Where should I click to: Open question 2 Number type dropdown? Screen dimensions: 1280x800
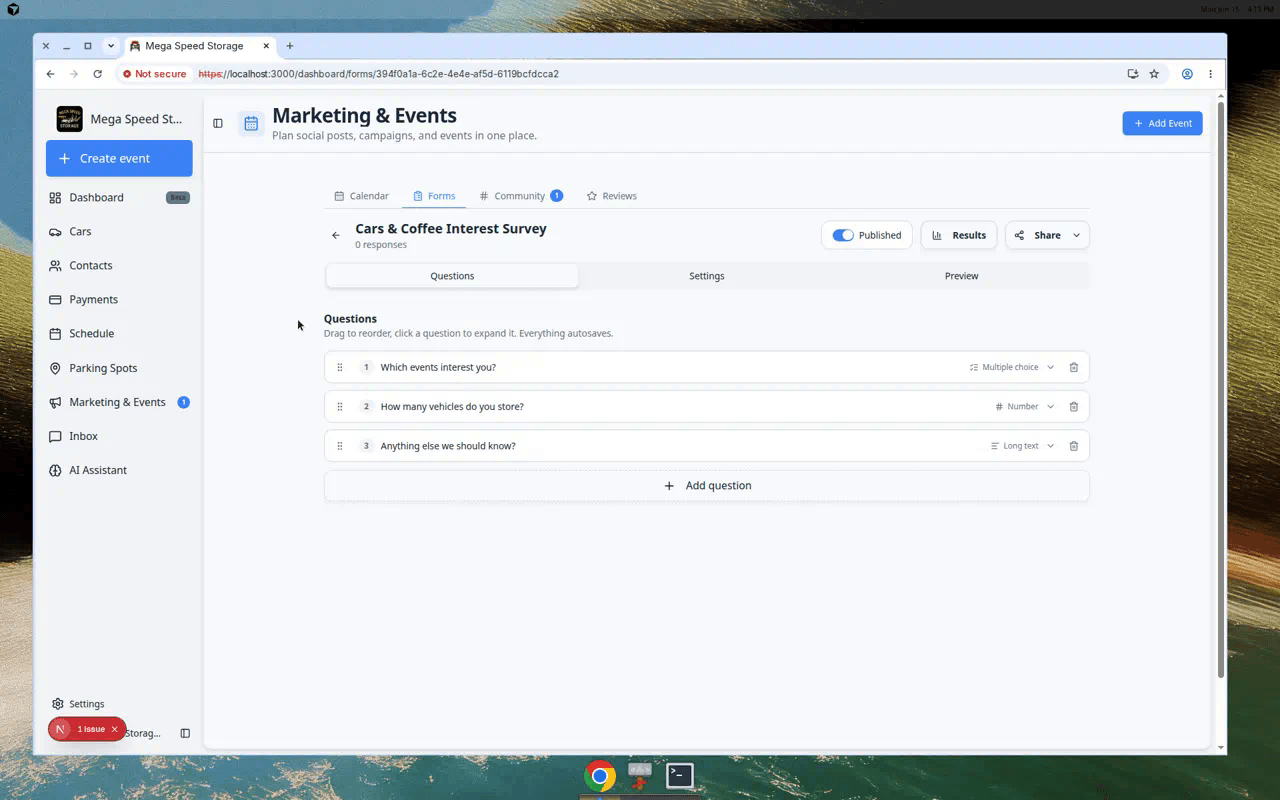[x=1025, y=407]
